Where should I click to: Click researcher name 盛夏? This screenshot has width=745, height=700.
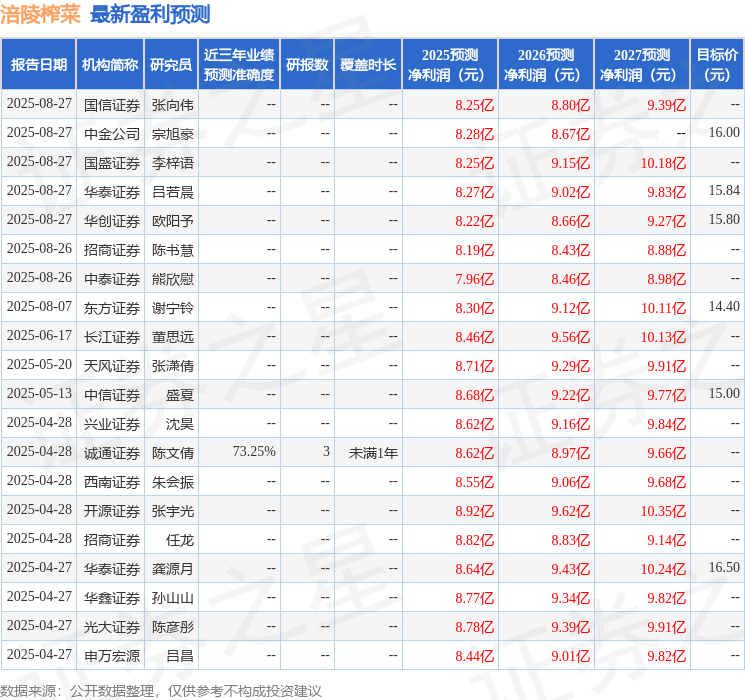[180, 395]
